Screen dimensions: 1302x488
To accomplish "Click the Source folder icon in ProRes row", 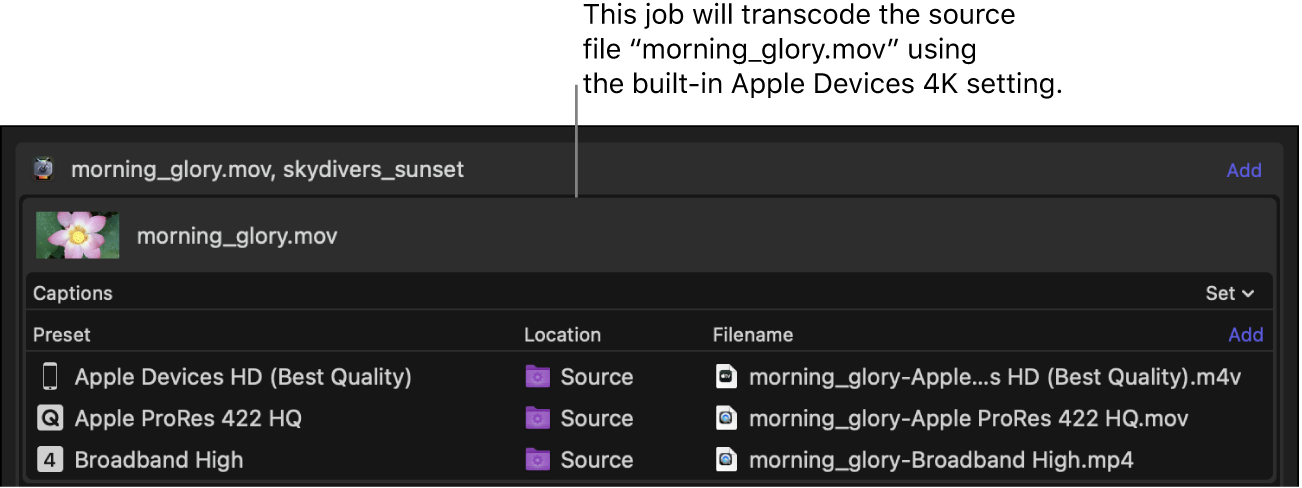I will (538, 418).
